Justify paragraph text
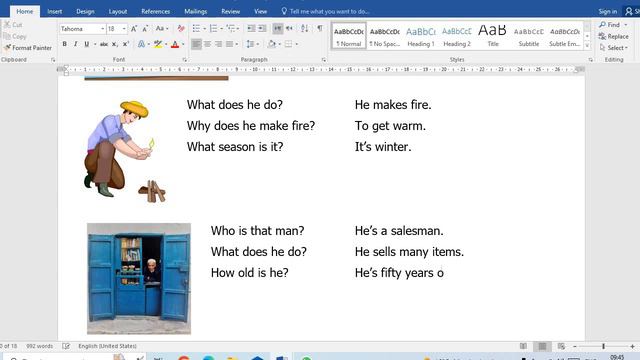This screenshot has height=360, width=640. [x=229, y=44]
